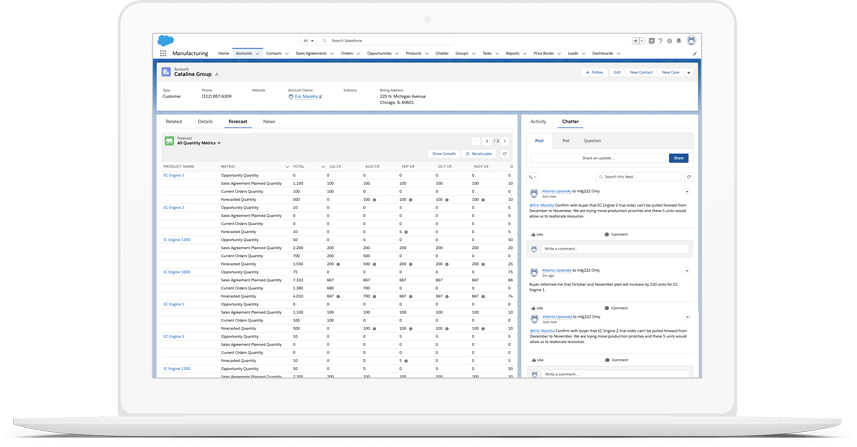Open the favorites list dropdown arrow
This screenshot has height=447, width=857.
pyautogui.click(x=642, y=41)
